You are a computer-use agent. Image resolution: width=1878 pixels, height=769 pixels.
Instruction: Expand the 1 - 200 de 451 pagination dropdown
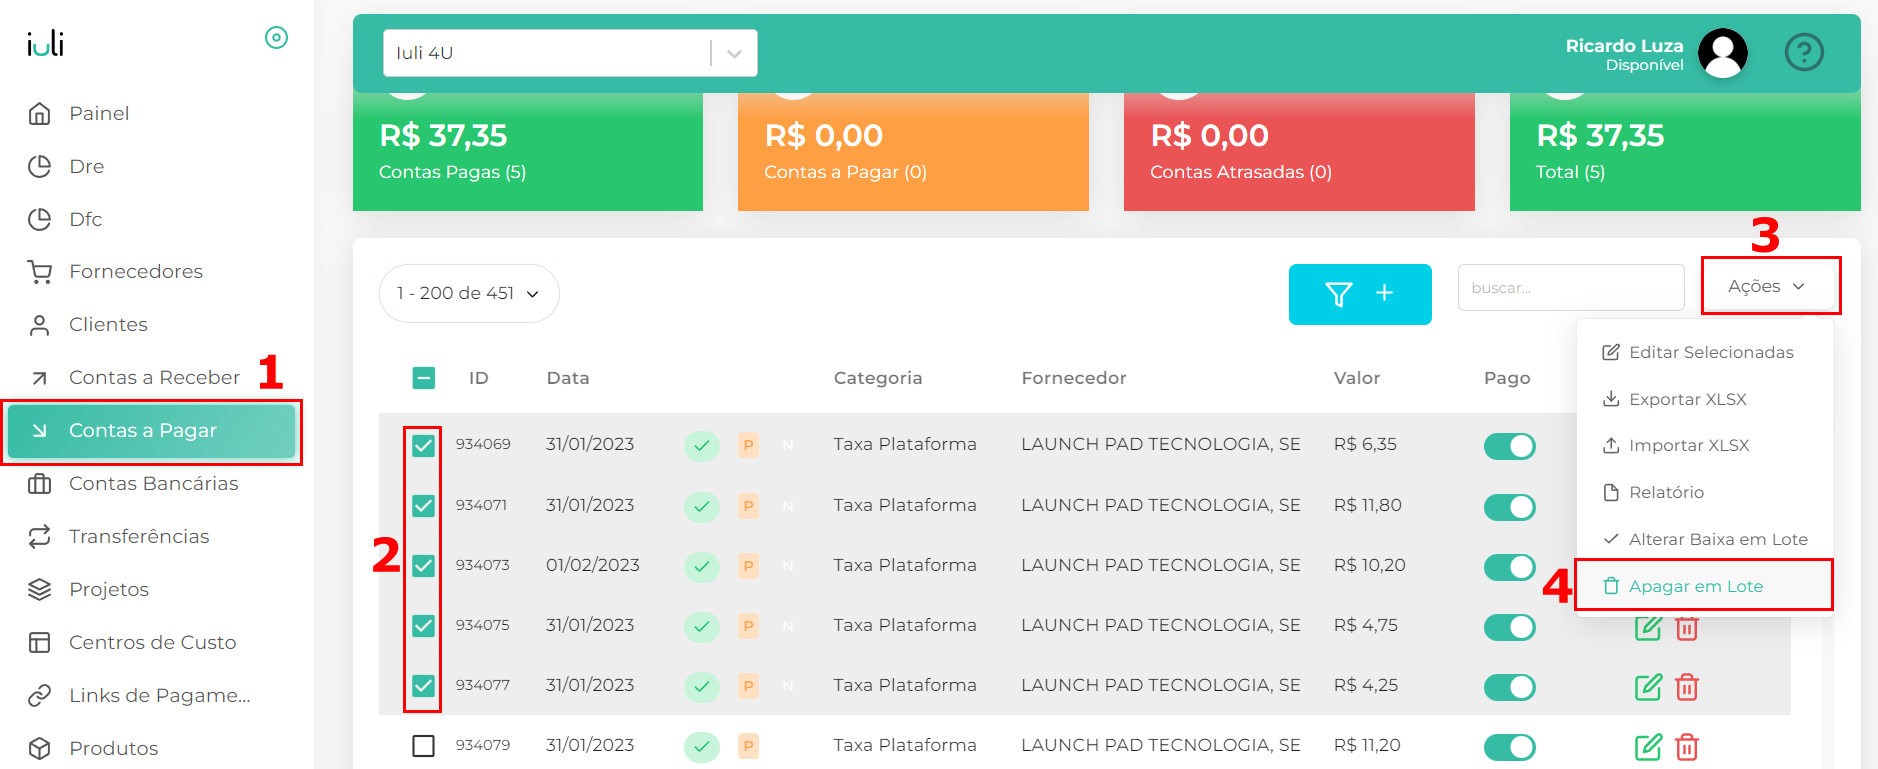click(x=468, y=294)
